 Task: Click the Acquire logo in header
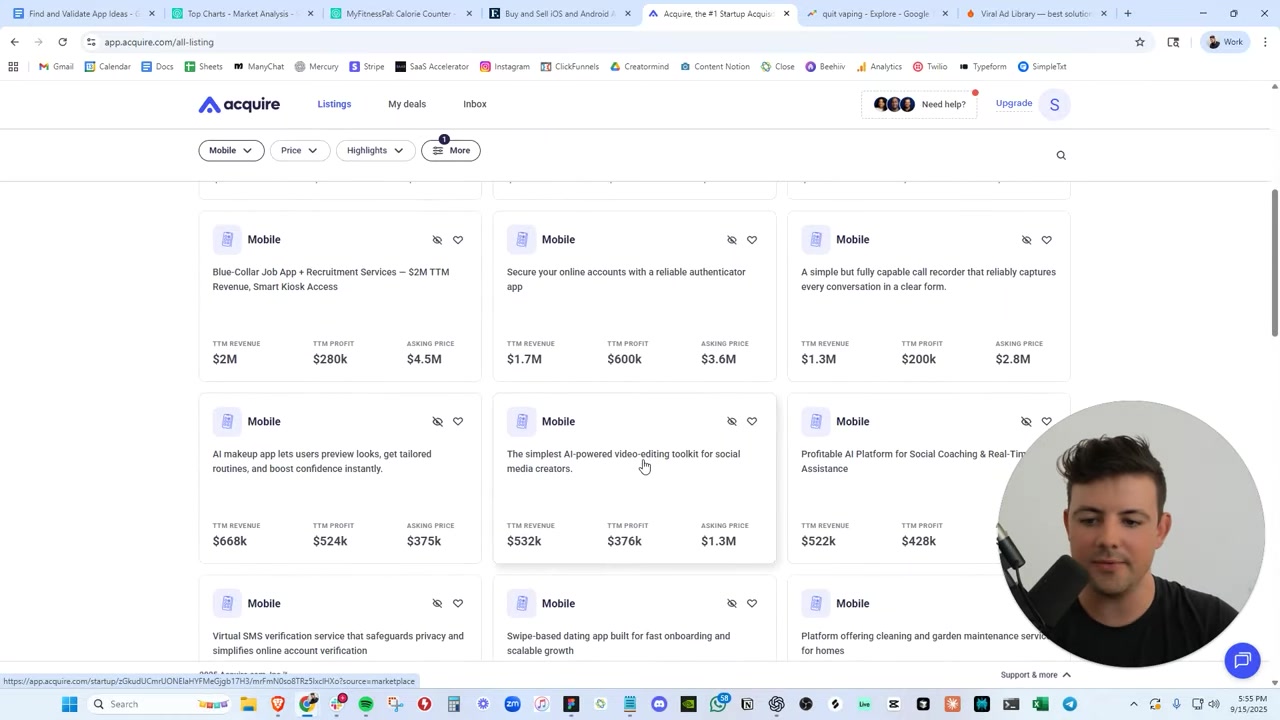click(x=239, y=104)
